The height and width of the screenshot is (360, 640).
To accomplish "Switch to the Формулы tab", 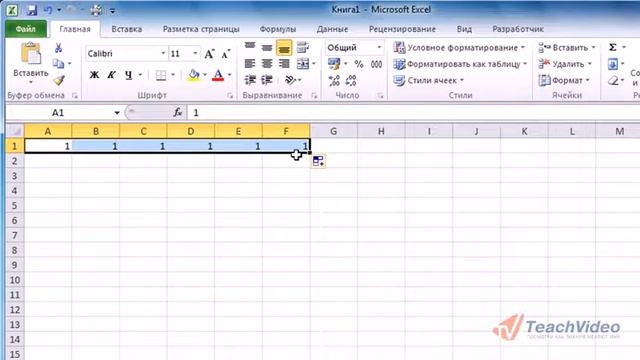I will pyautogui.click(x=278, y=29).
